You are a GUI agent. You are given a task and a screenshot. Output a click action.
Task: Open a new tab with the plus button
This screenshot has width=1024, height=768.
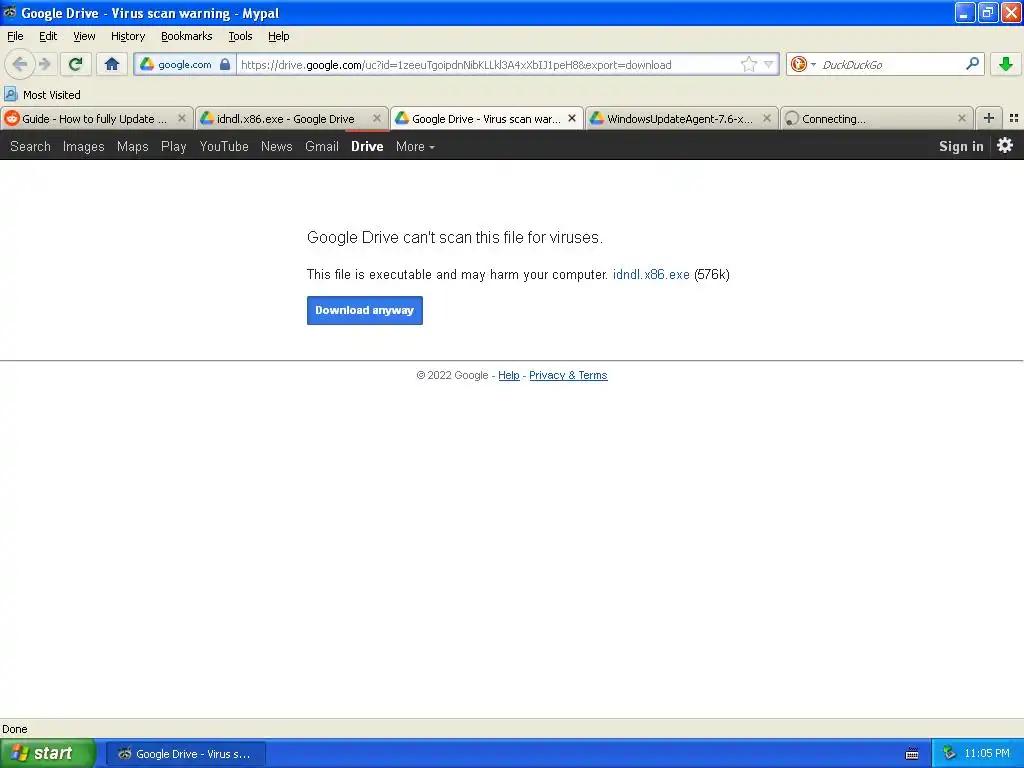coord(989,118)
